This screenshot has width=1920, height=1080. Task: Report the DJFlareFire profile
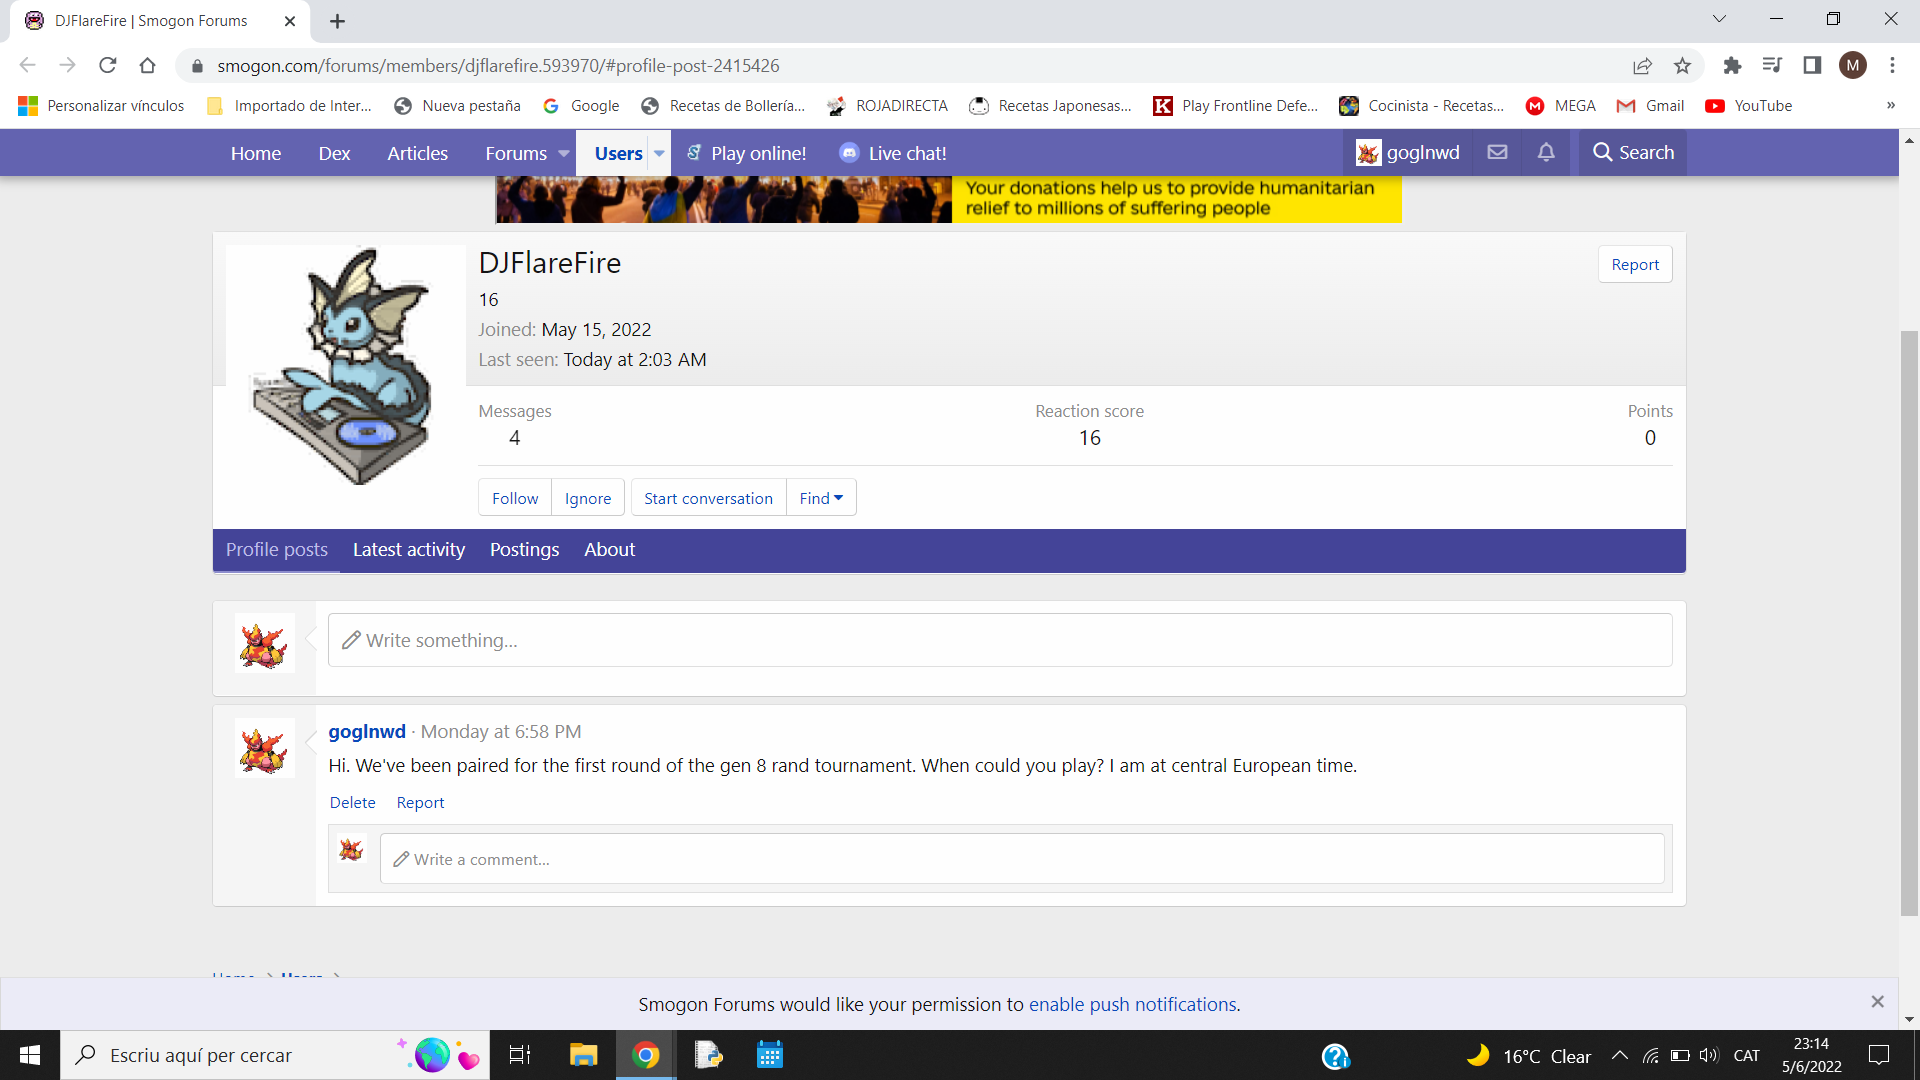1635,264
